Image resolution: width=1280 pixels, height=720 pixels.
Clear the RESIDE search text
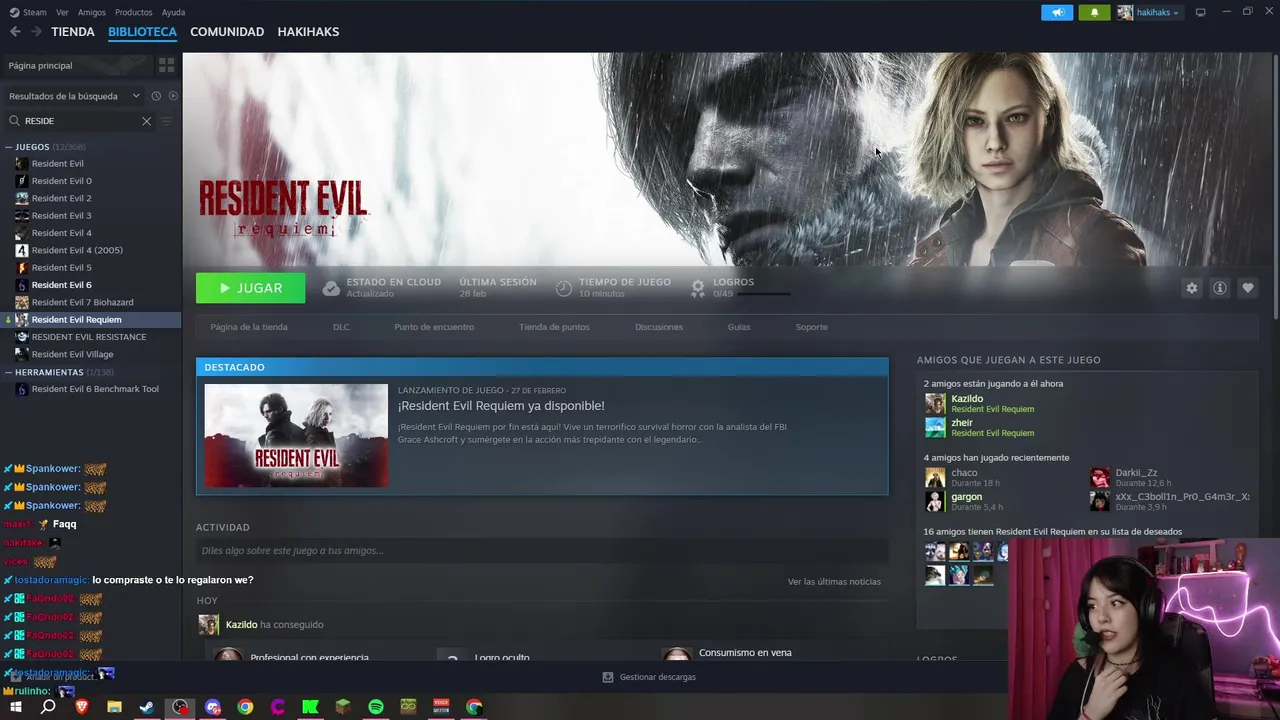pos(146,121)
